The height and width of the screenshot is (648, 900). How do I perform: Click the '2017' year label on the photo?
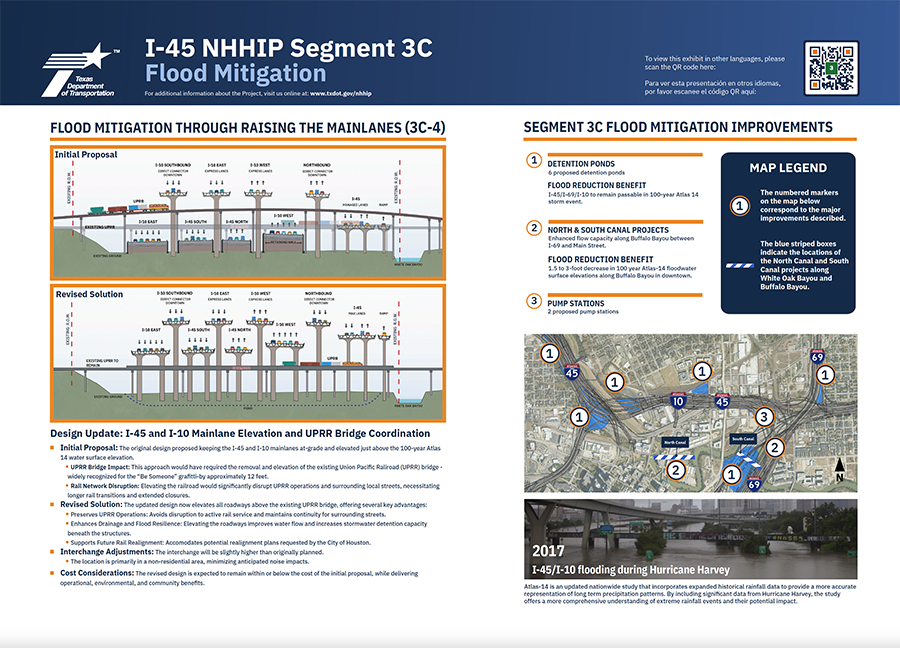pos(548,551)
